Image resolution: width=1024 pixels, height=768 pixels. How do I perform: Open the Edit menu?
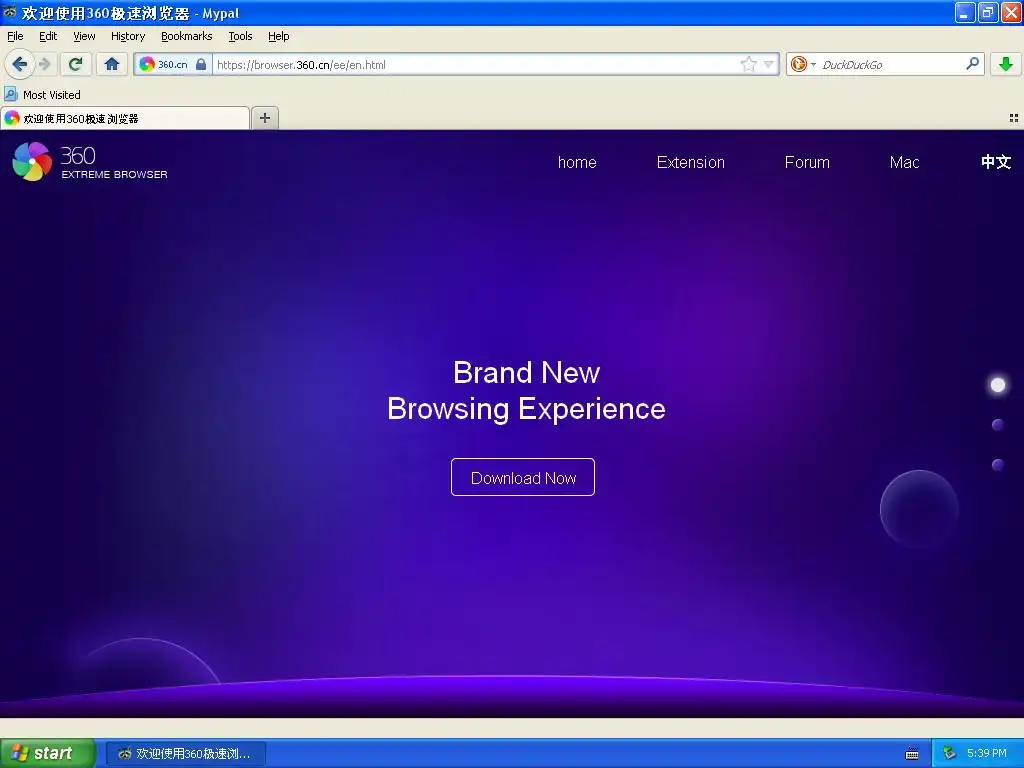click(48, 37)
